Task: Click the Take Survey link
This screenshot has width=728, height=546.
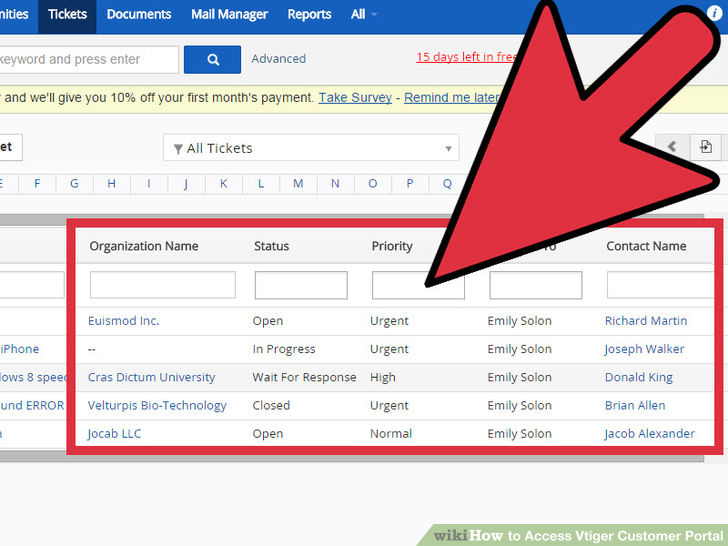Action: pos(355,98)
